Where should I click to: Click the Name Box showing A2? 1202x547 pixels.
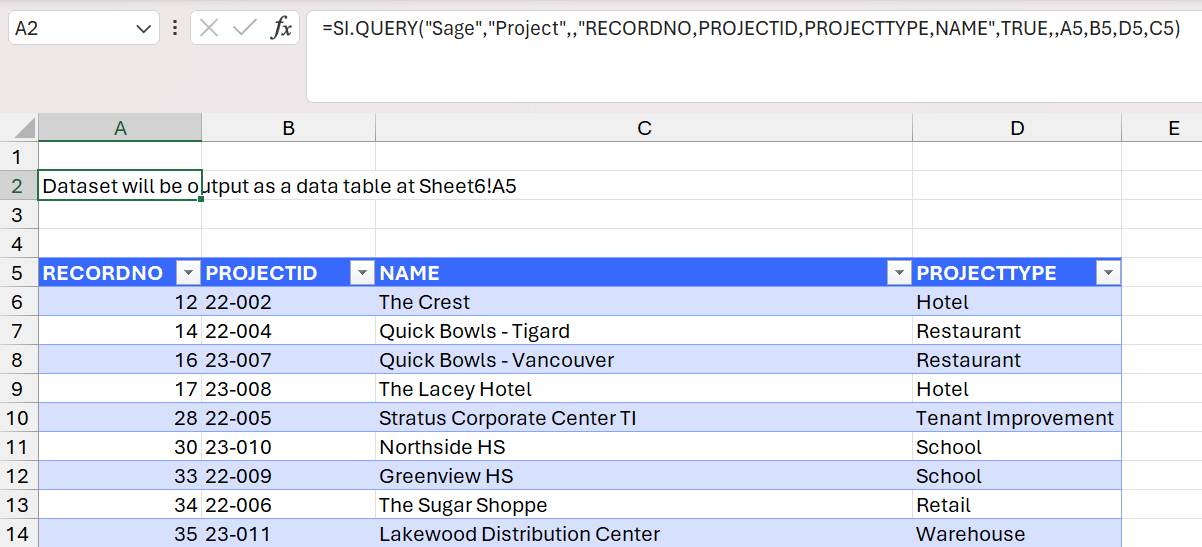point(70,28)
